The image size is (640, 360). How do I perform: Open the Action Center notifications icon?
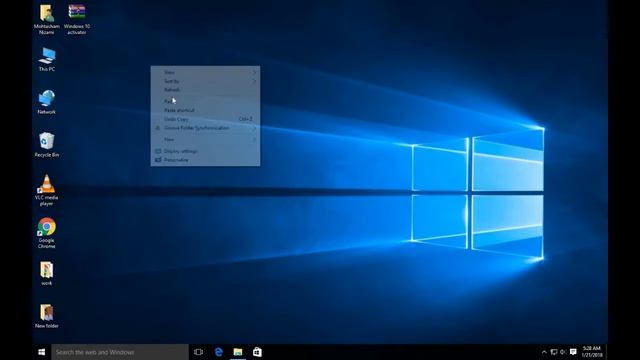pos(573,352)
